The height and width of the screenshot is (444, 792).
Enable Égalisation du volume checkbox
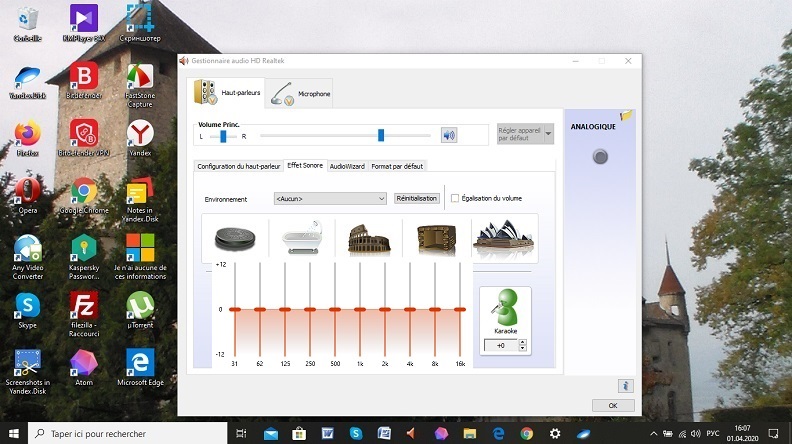point(455,198)
